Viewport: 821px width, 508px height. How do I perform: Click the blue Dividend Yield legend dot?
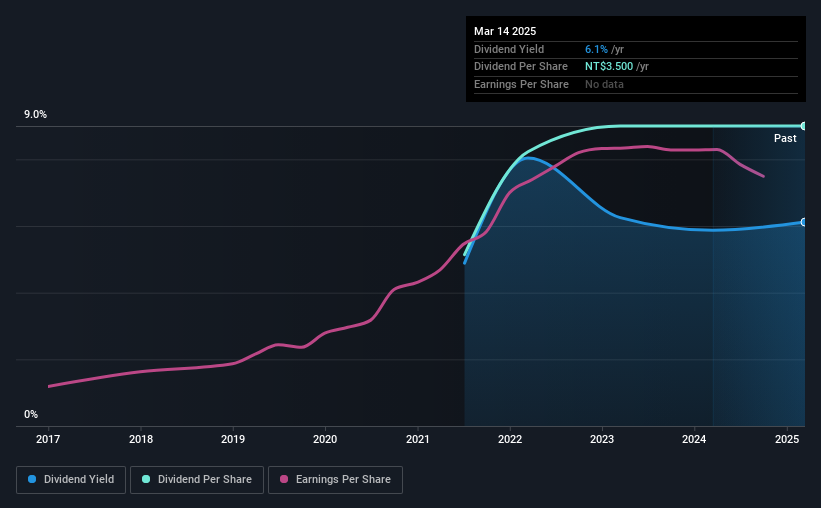tap(32, 479)
